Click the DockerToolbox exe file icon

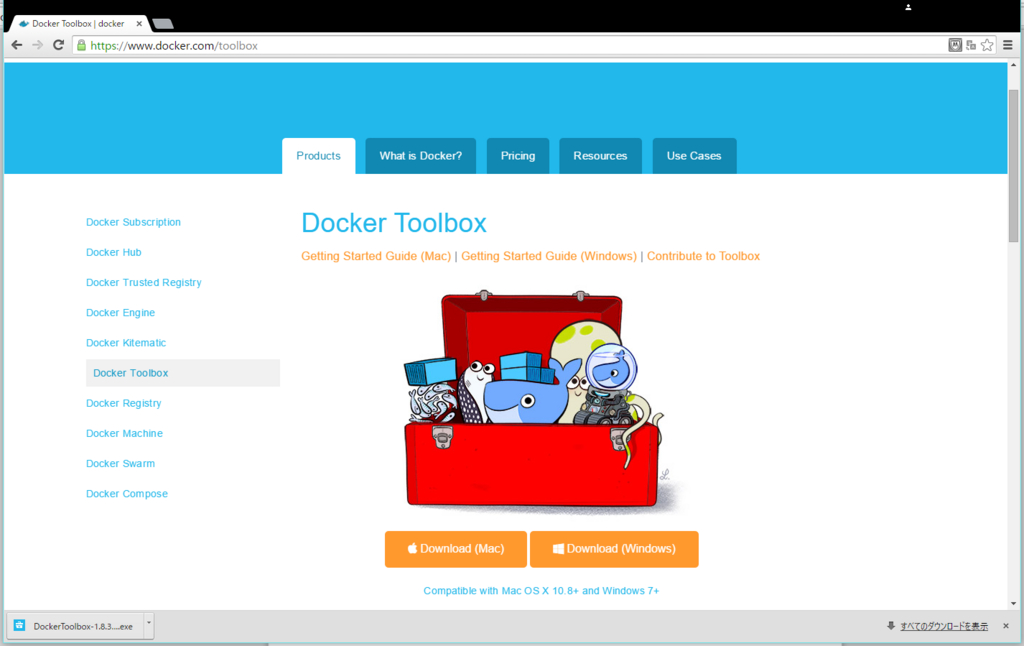pos(20,626)
